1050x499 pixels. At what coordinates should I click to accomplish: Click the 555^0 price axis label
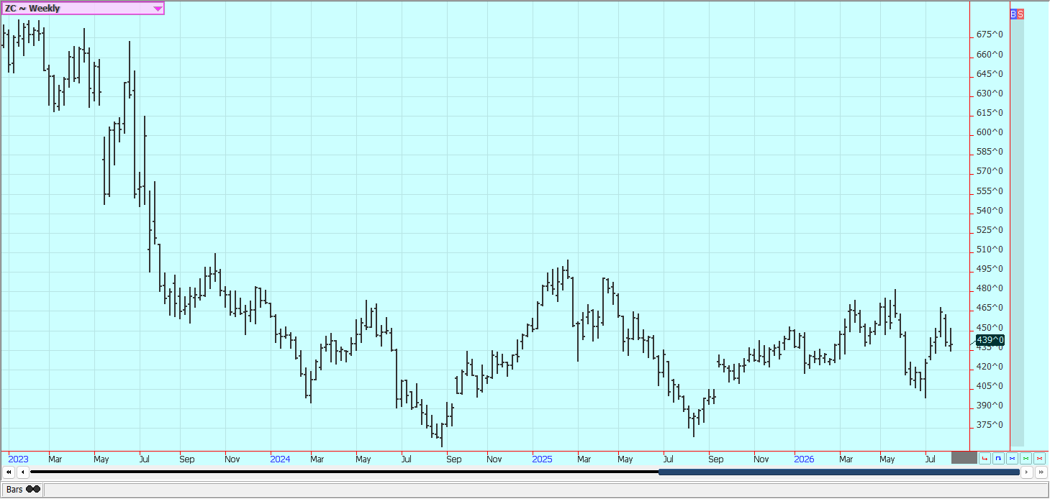click(991, 191)
